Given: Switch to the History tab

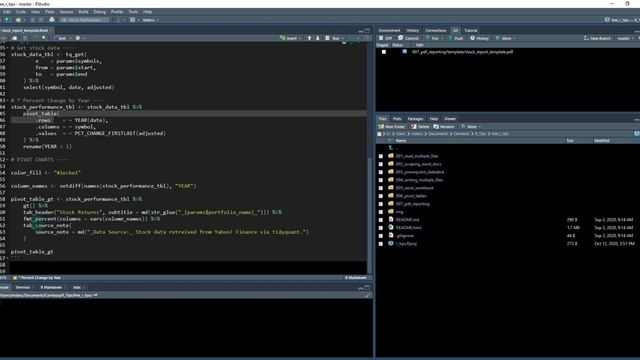Looking at the screenshot, I should point(412,30).
